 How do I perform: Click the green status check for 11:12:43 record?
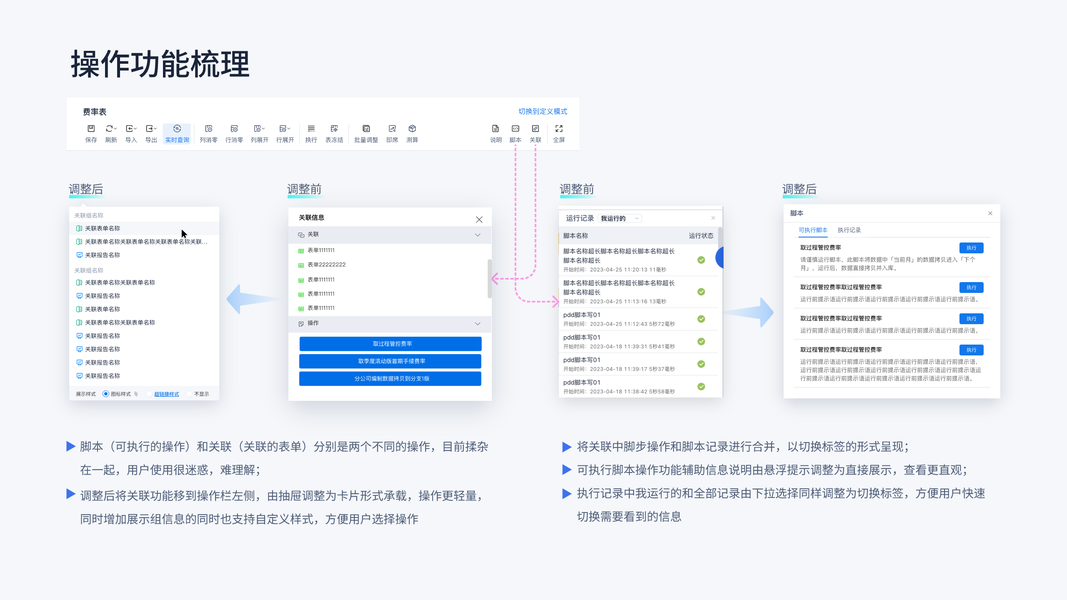(x=701, y=319)
